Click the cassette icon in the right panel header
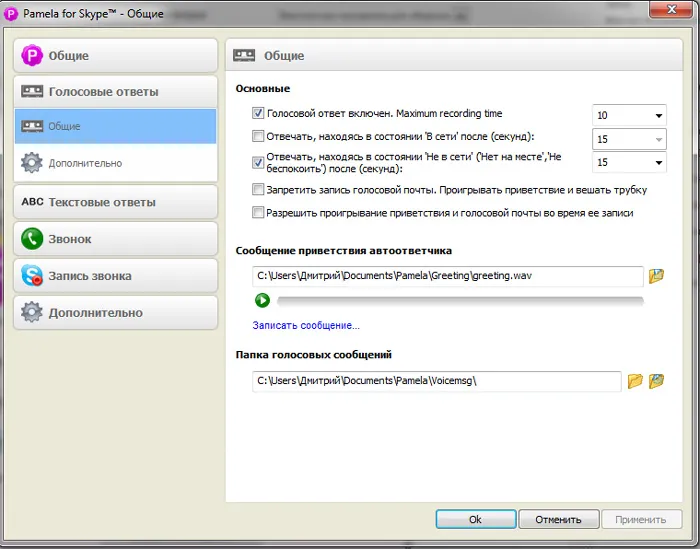This screenshot has height=549, width=700. click(x=244, y=55)
